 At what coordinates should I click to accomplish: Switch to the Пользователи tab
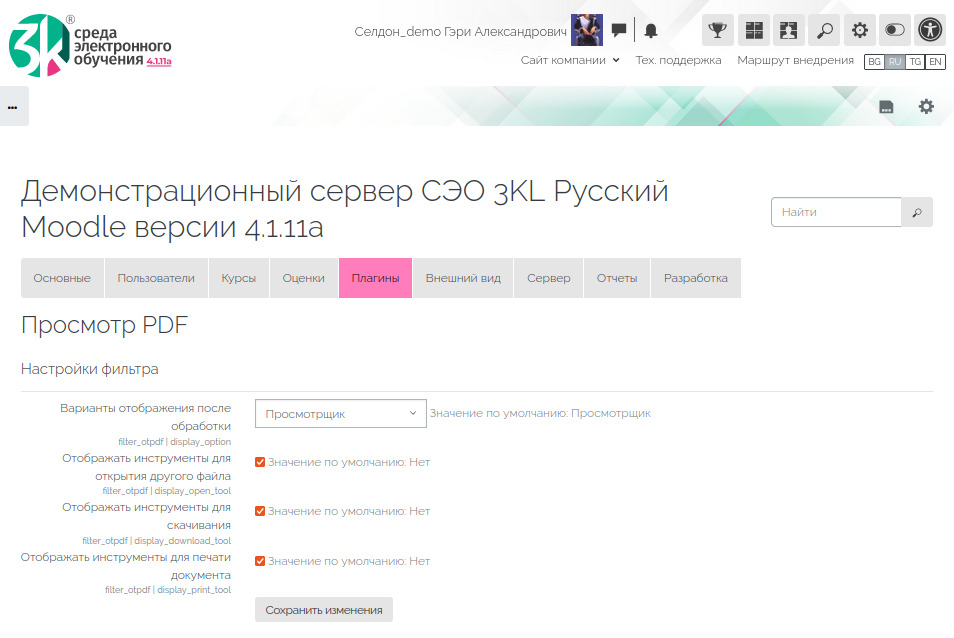tap(156, 278)
